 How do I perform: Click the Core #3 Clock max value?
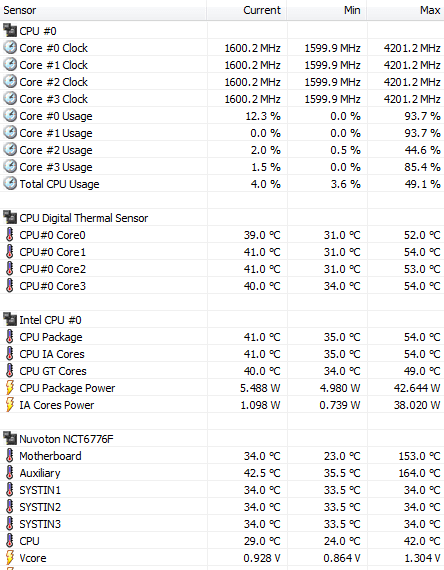pyautogui.click(x=412, y=99)
